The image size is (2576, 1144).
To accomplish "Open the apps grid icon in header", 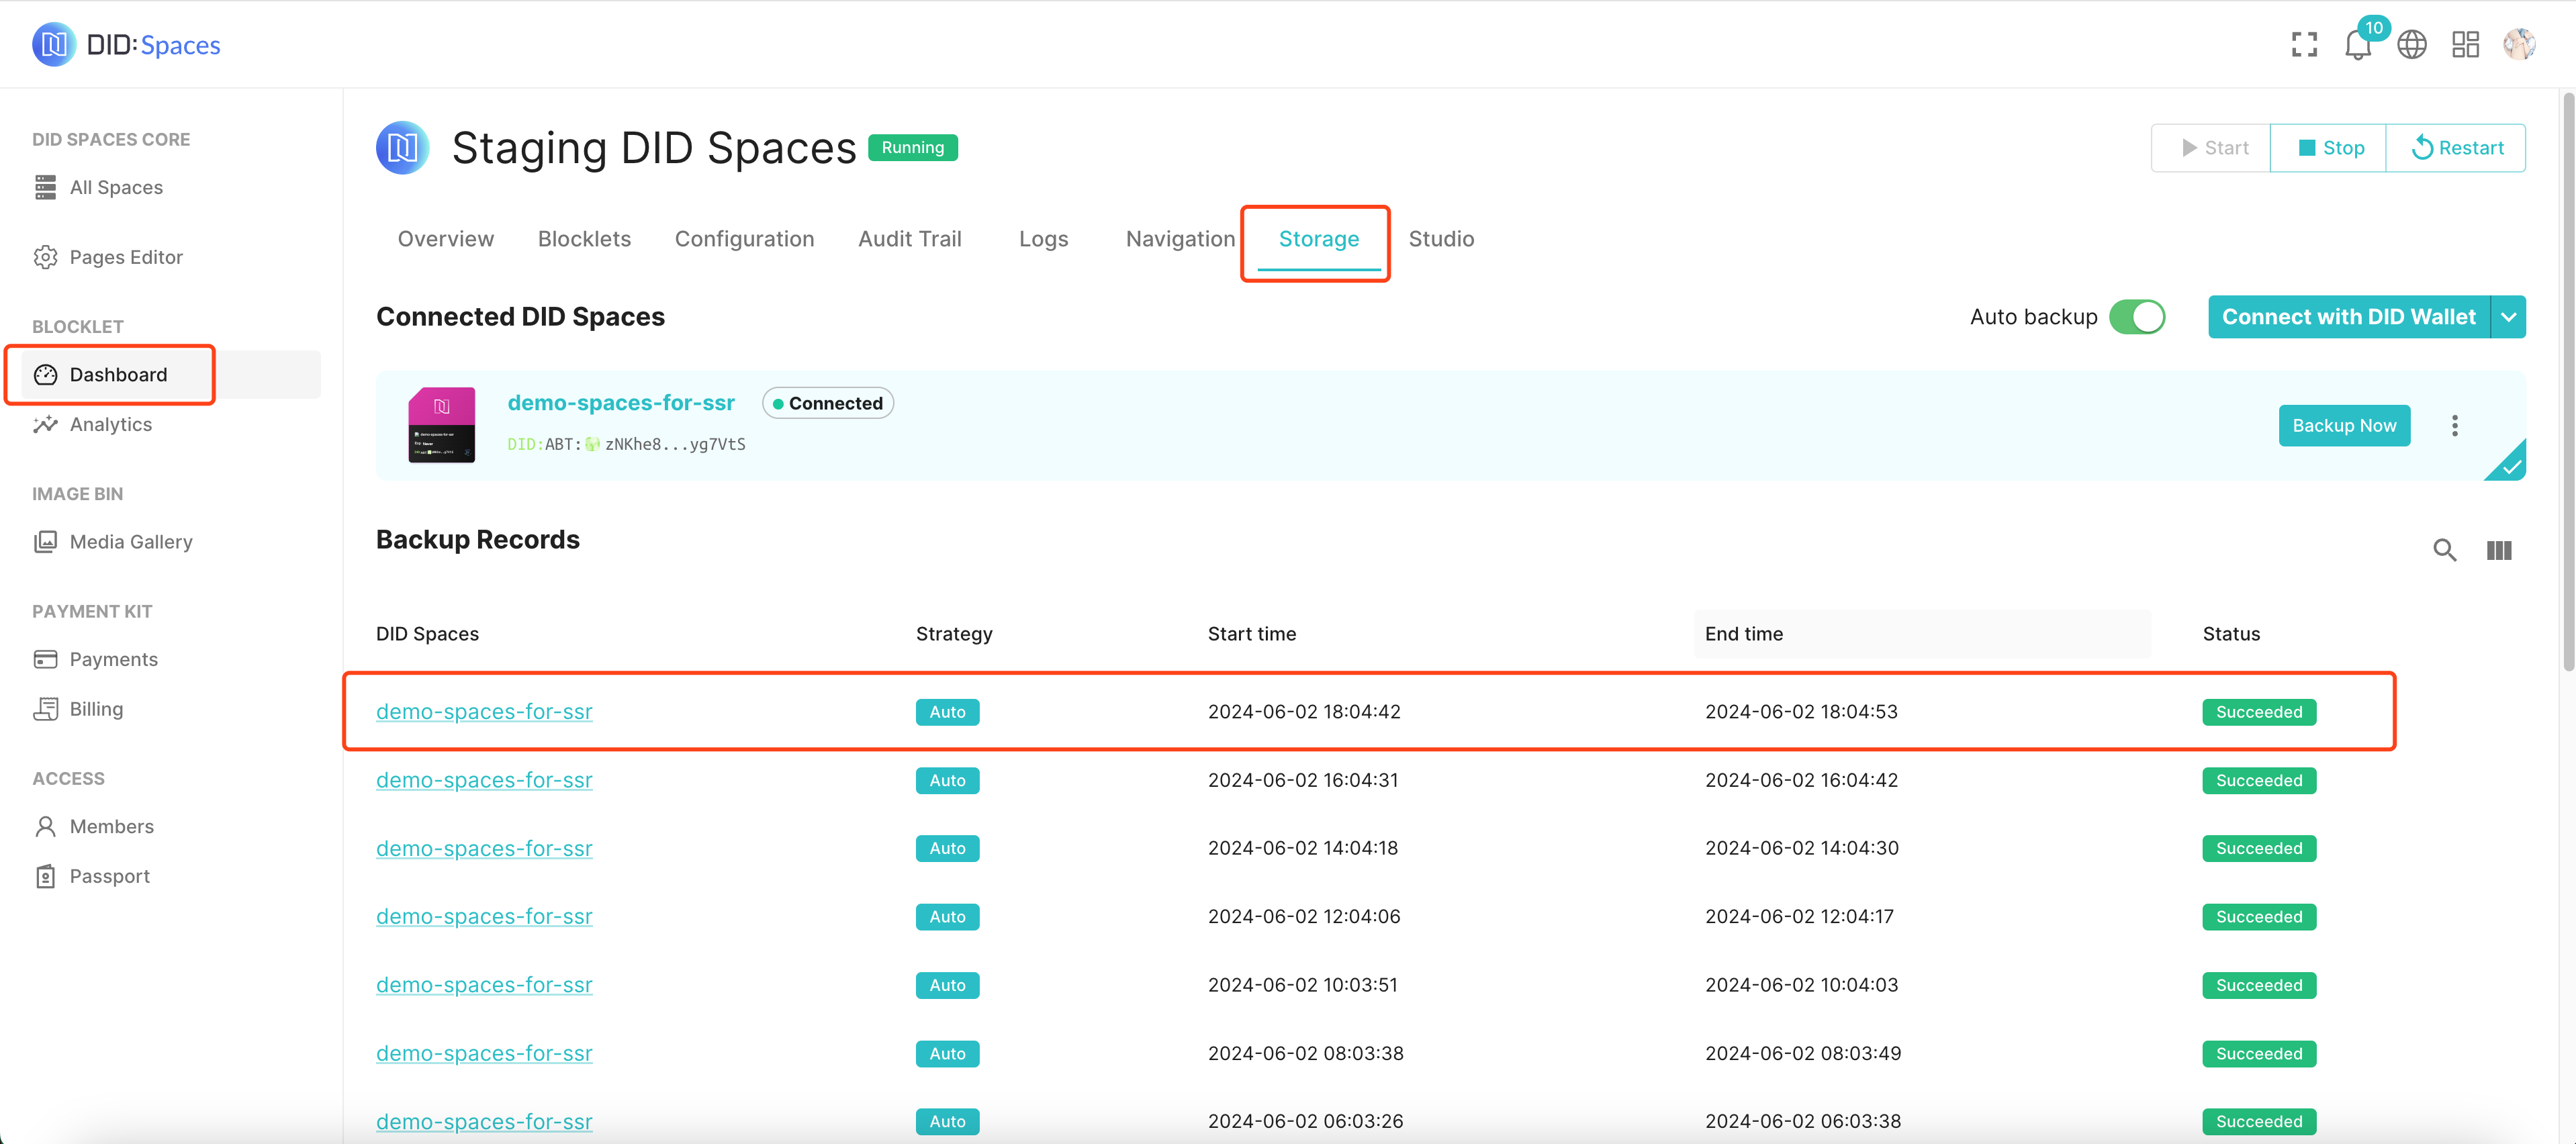I will coord(2464,45).
